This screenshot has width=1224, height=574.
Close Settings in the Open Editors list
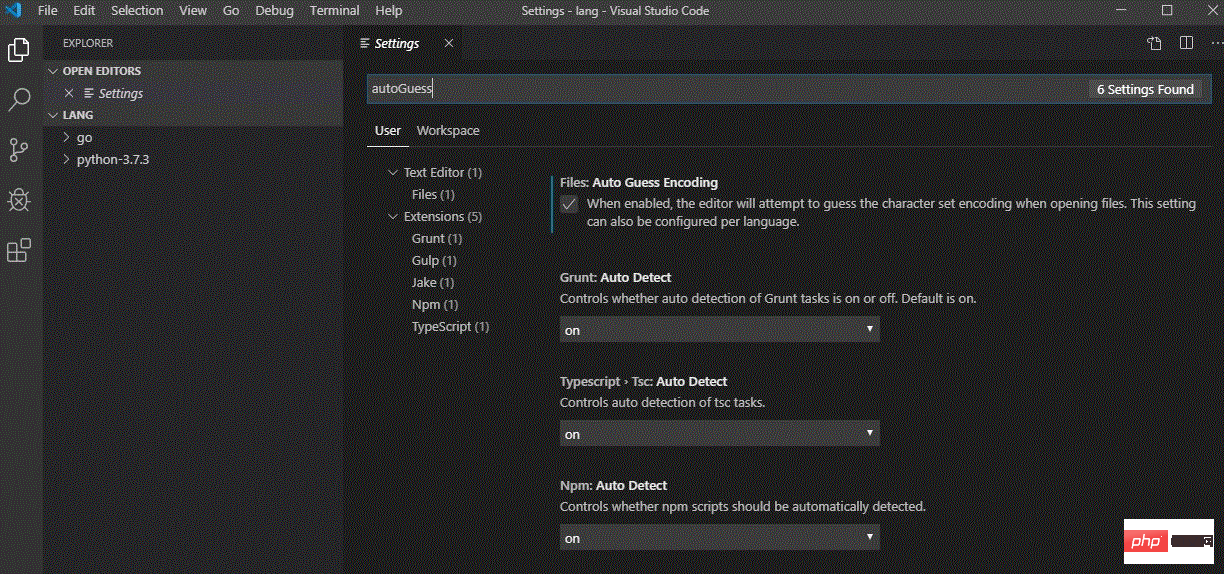pyautogui.click(x=69, y=93)
